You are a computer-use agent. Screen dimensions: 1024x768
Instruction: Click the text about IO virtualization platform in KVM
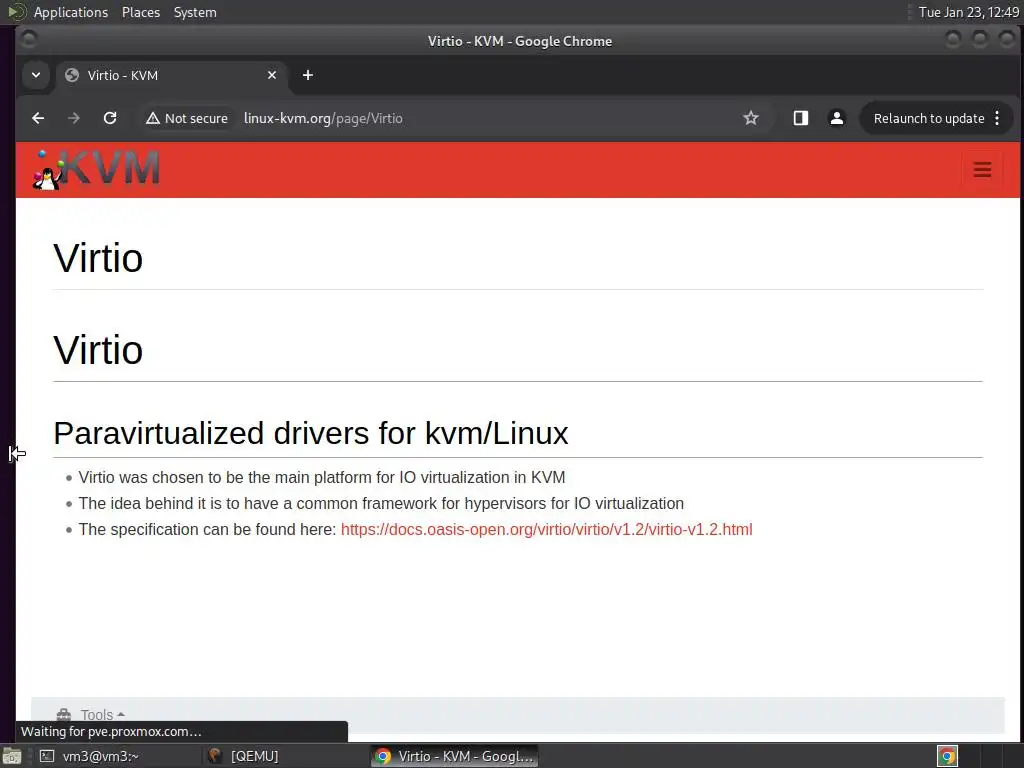pos(322,477)
